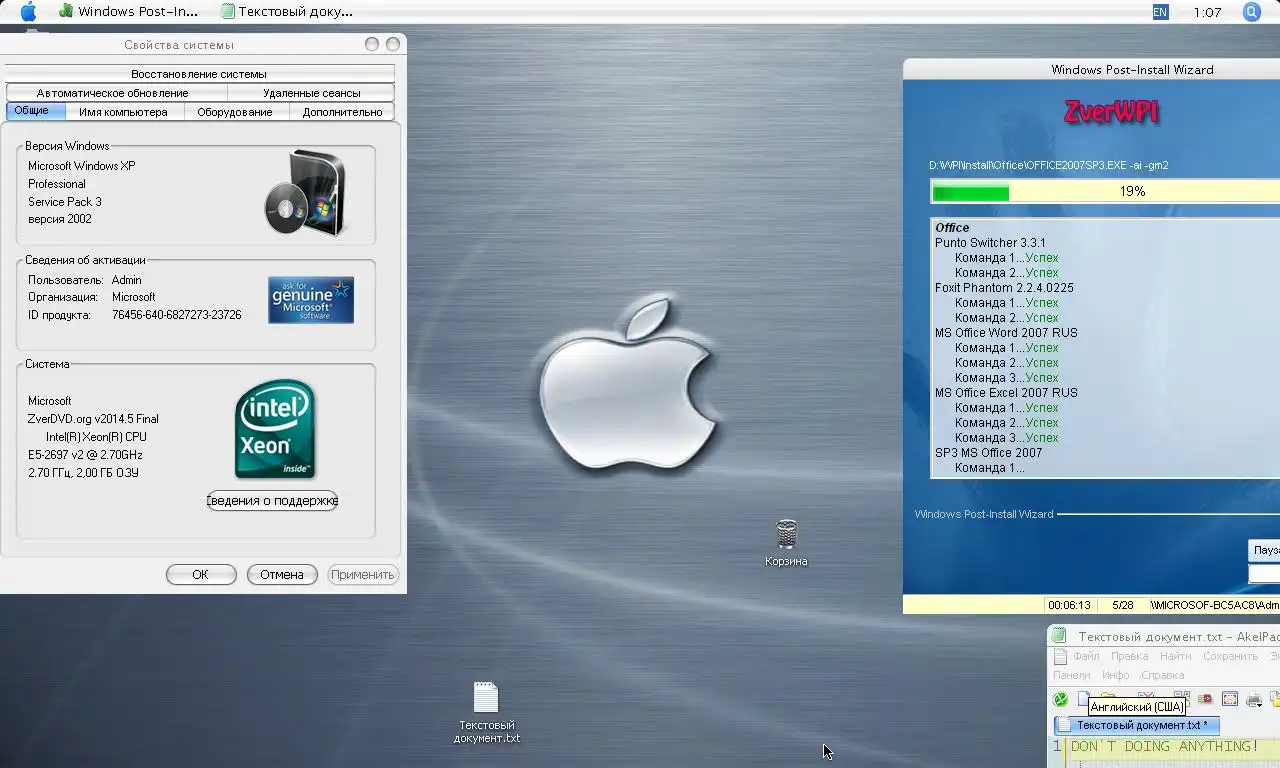This screenshot has height=768, width=1280.
Task: Click the 5/28 counter in status bar
Action: 1122,605
